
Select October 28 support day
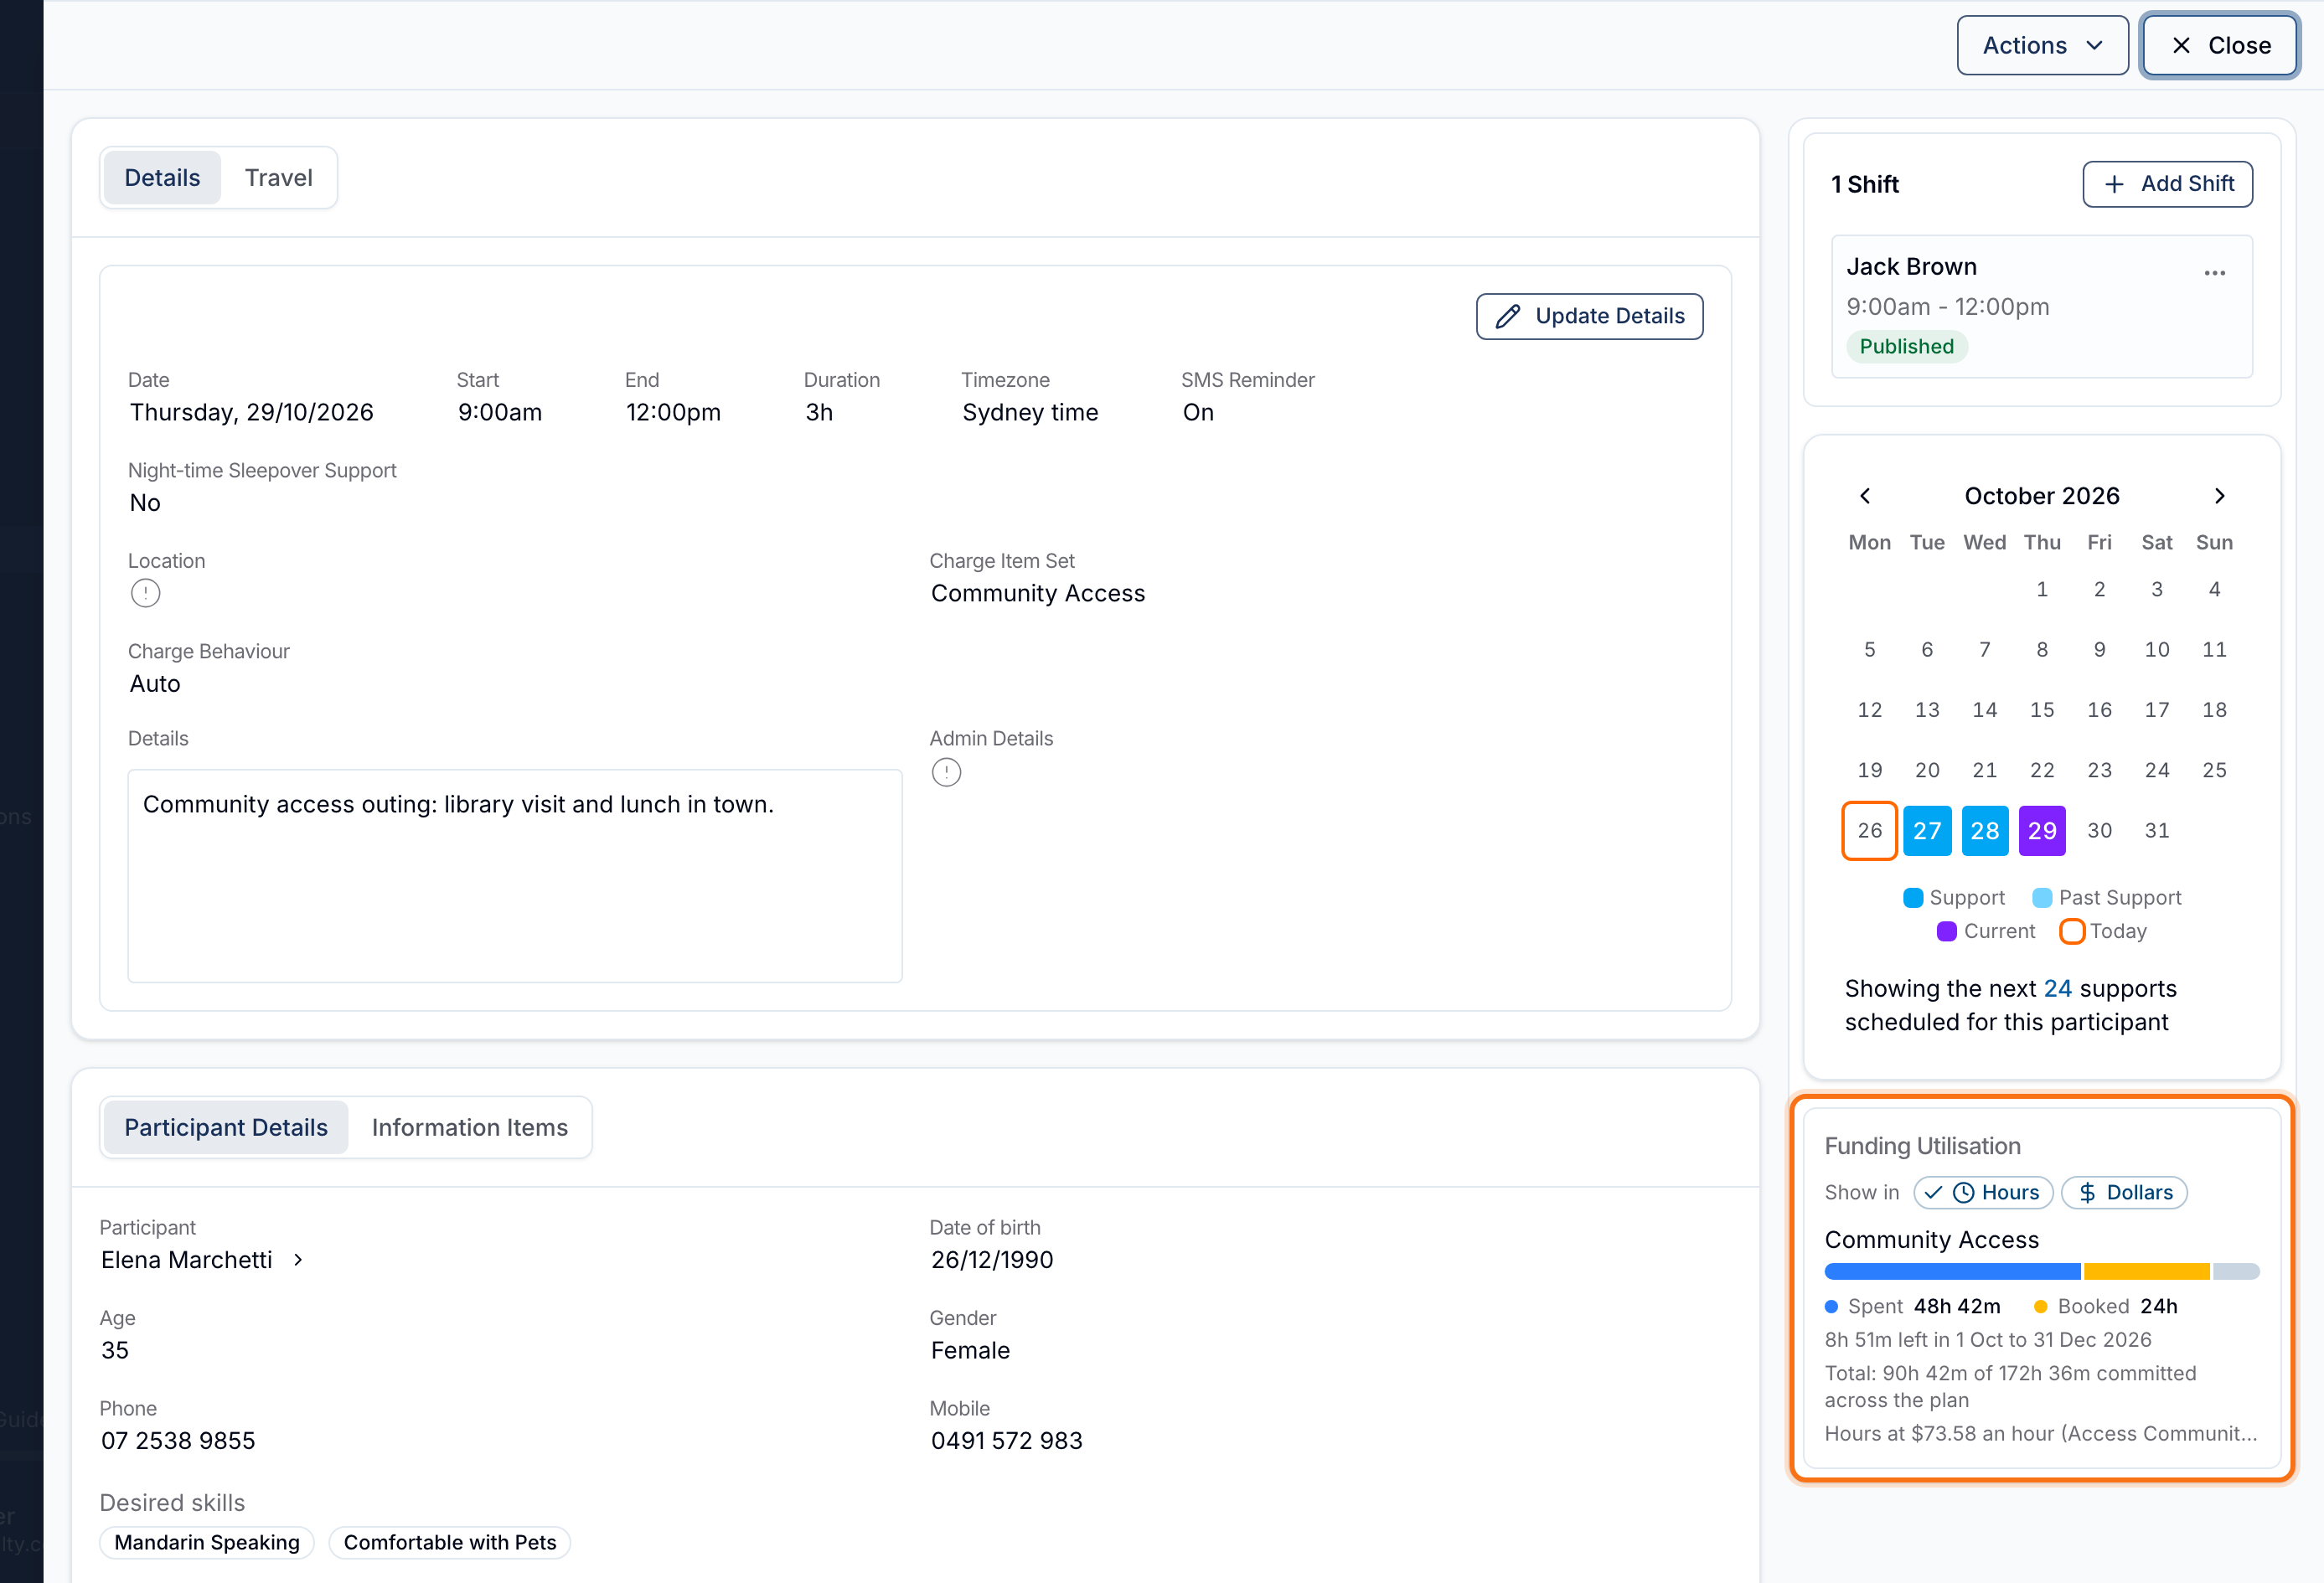(x=1984, y=831)
